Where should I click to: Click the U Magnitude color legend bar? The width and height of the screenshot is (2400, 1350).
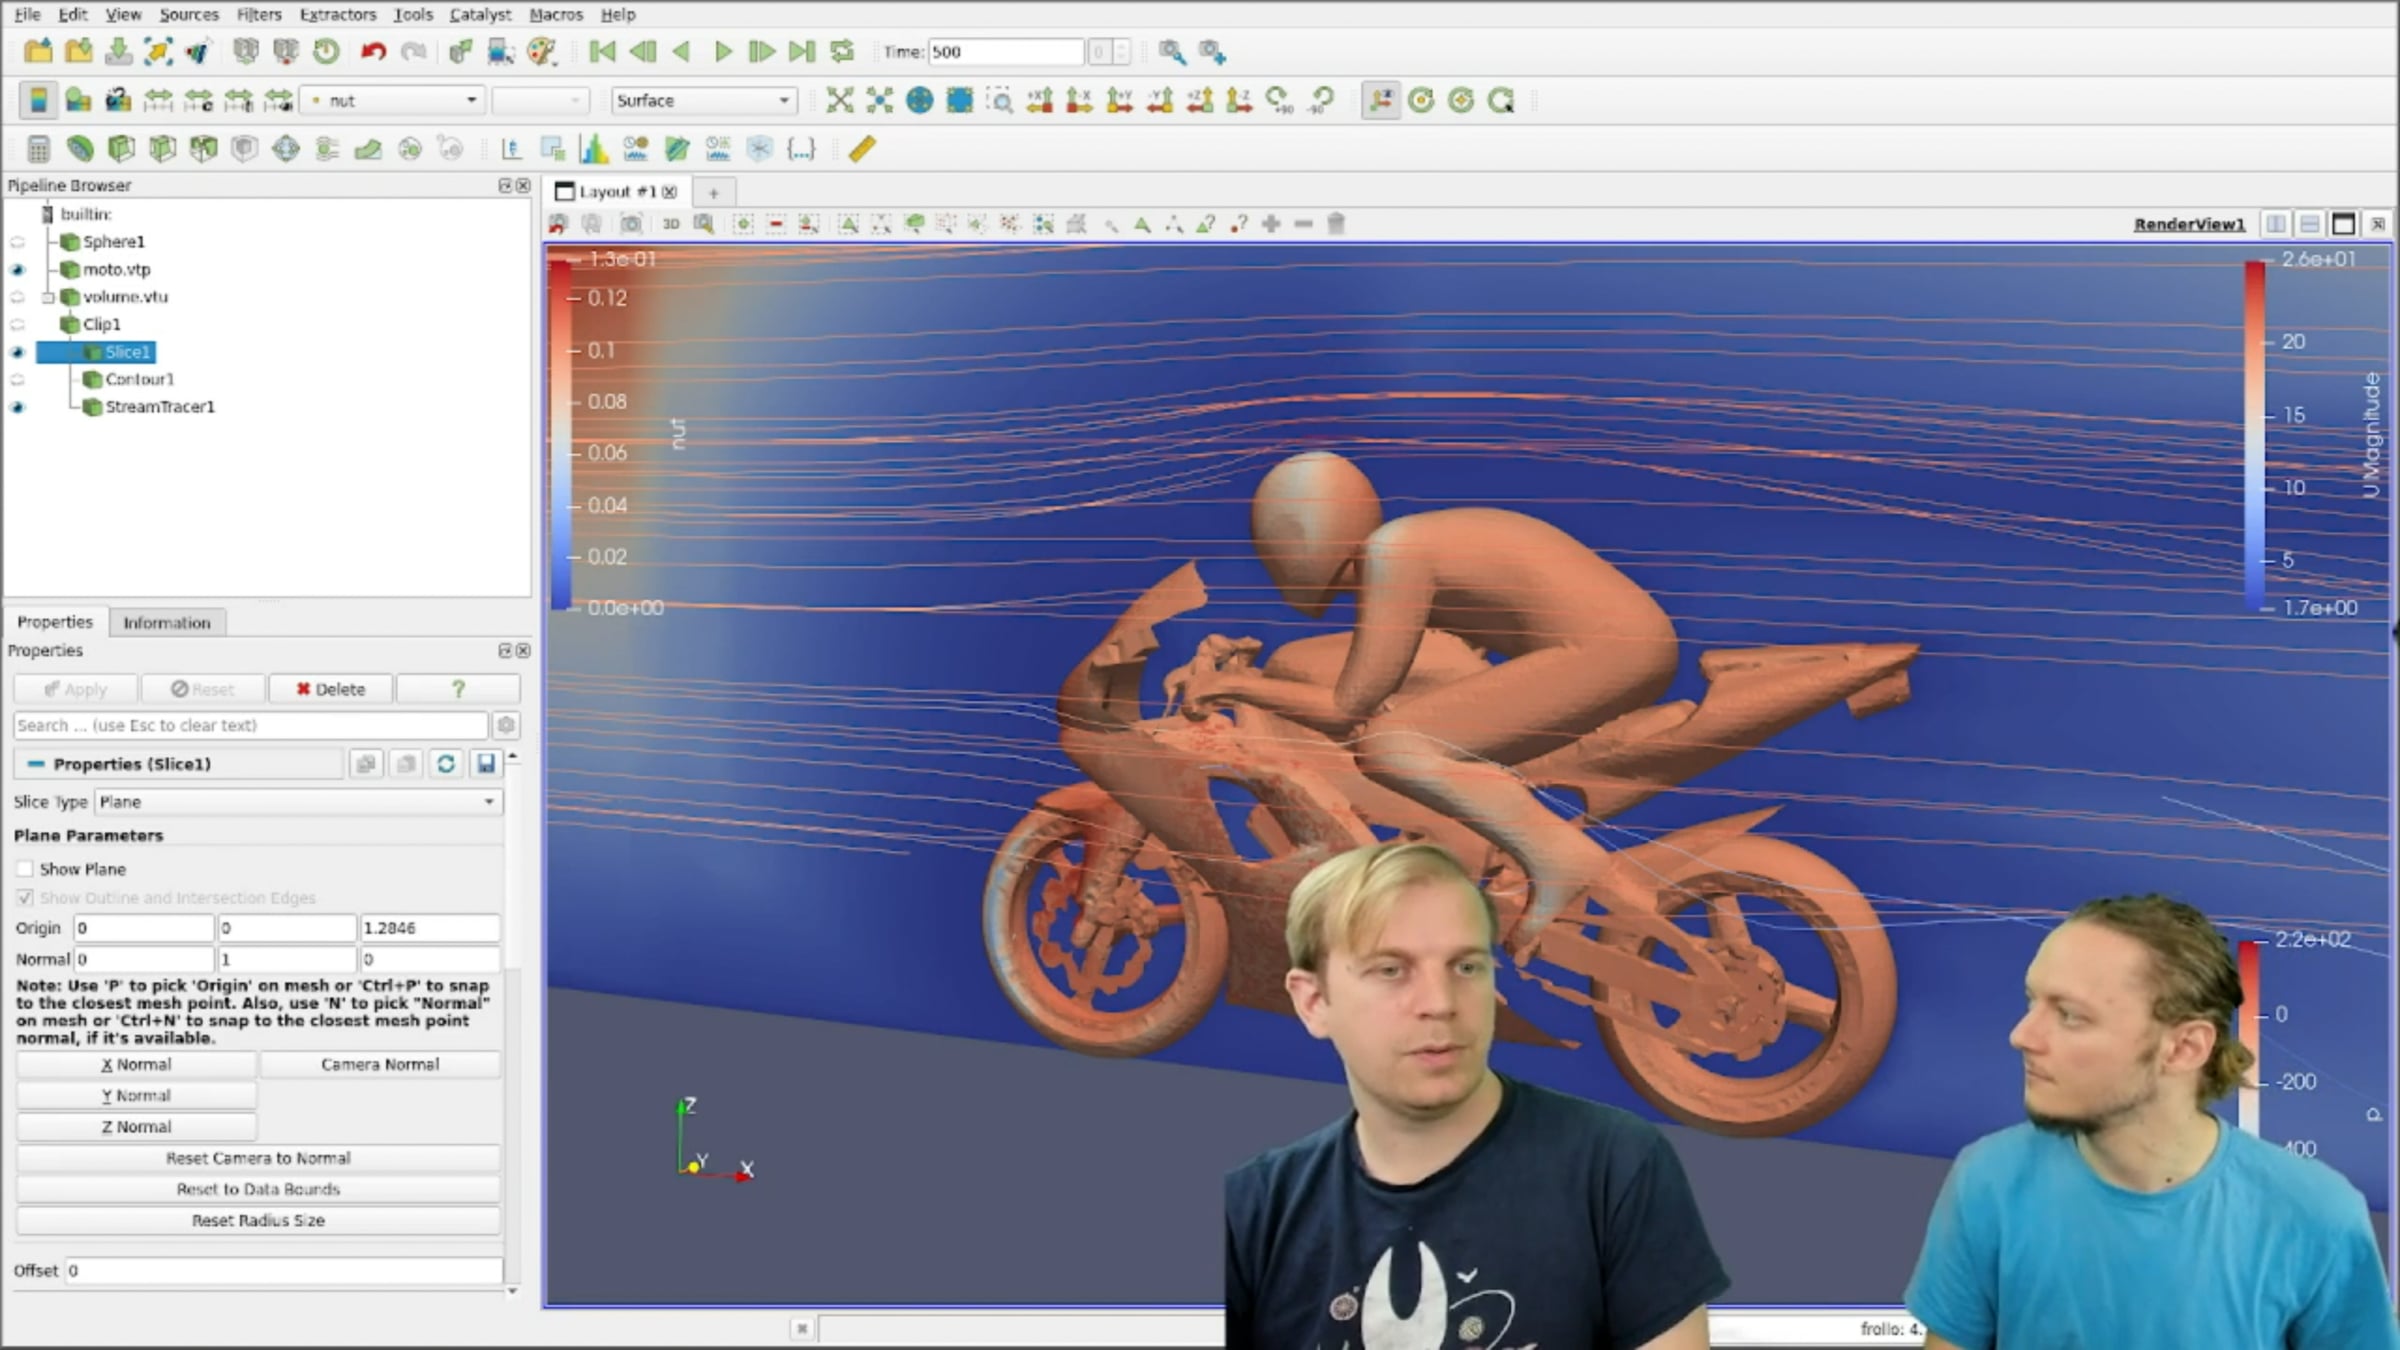pyautogui.click(x=2255, y=433)
